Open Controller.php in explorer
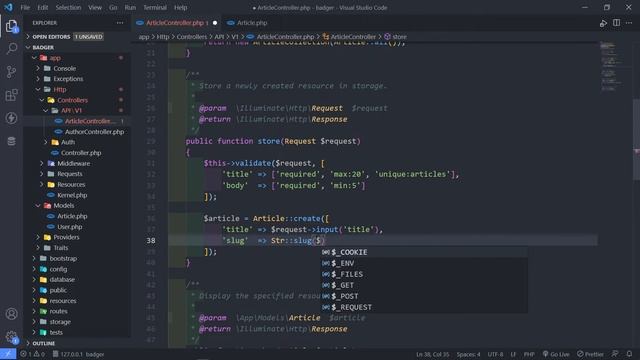The height and width of the screenshot is (360, 640). coord(77,153)
